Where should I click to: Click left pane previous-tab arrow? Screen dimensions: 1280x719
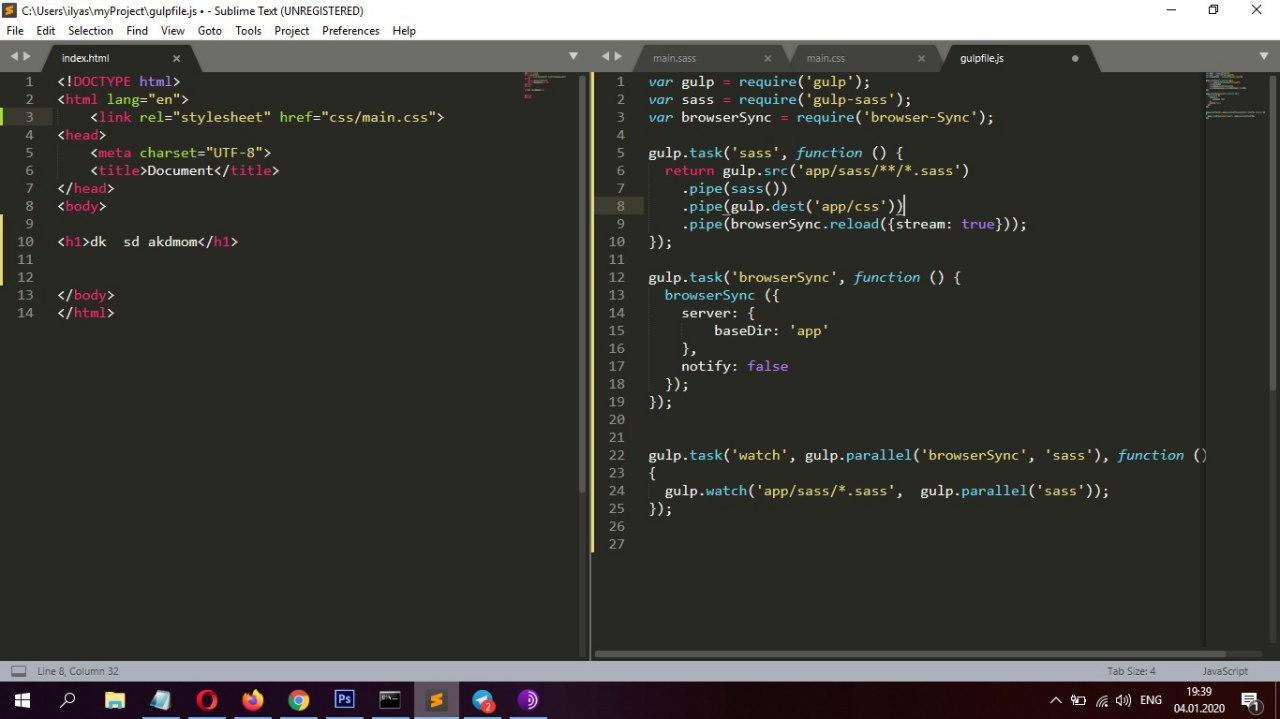pyautogui.click(x=14, y=57)
